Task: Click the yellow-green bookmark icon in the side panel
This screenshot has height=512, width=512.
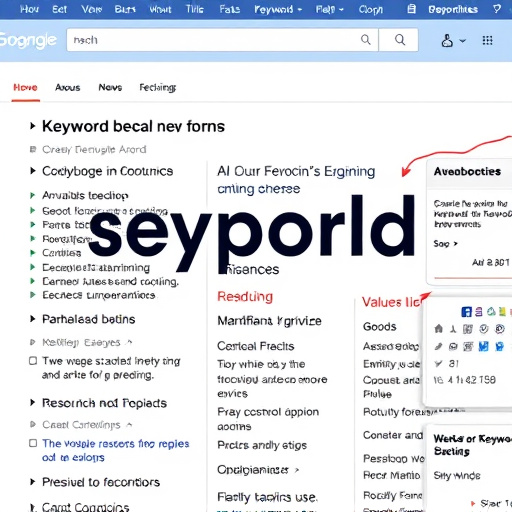Action: coord(503,312)
